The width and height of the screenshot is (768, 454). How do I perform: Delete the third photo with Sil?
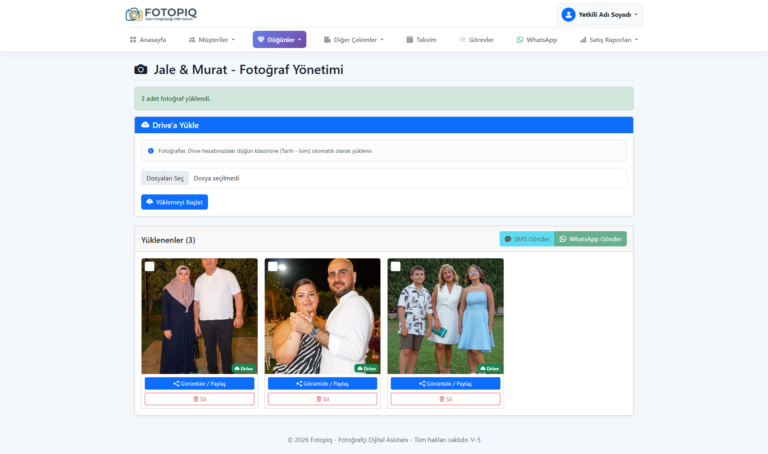[x=445, y=399]
